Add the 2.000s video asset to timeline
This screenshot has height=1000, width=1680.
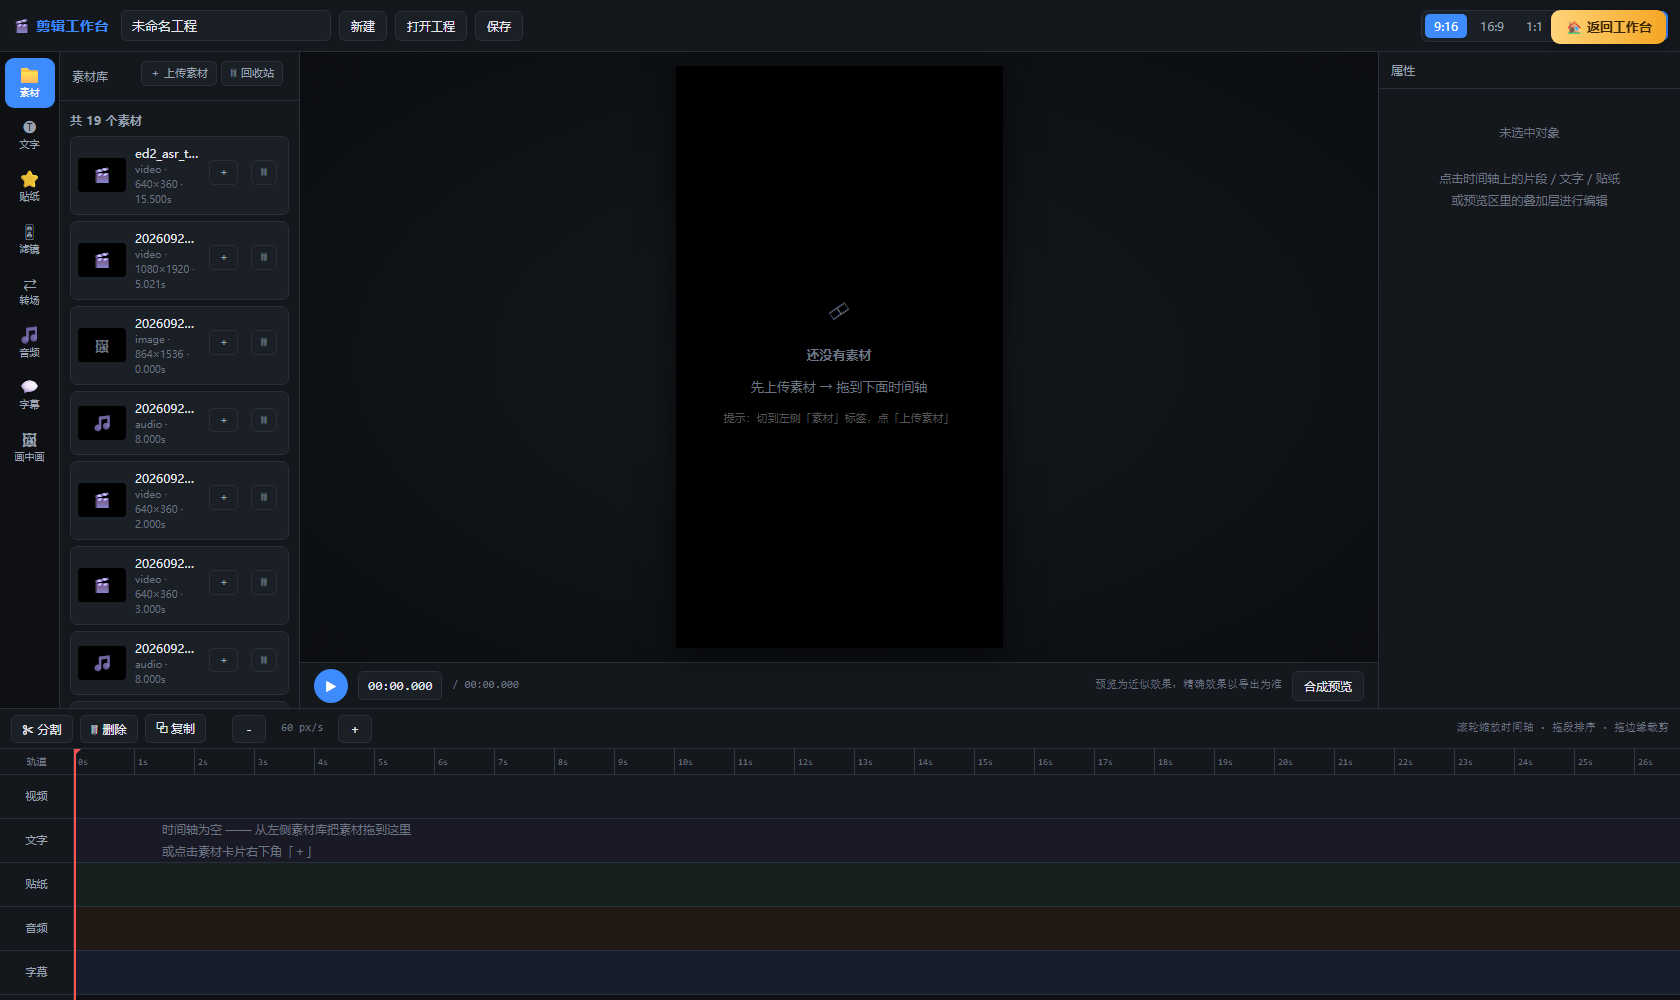[224, 498]
